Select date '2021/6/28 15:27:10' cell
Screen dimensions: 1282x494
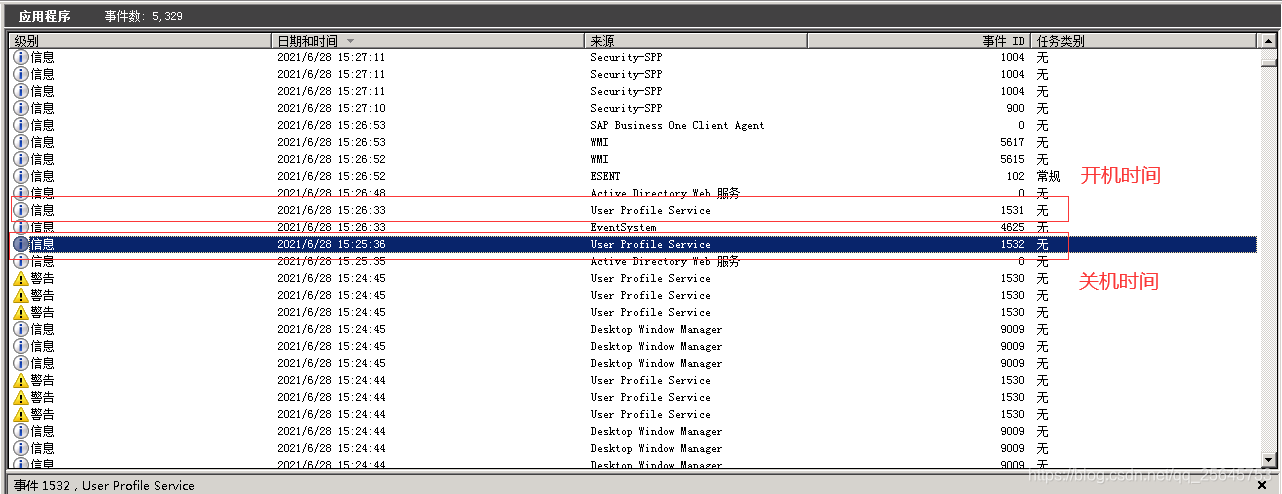click(x=331, y=108)
